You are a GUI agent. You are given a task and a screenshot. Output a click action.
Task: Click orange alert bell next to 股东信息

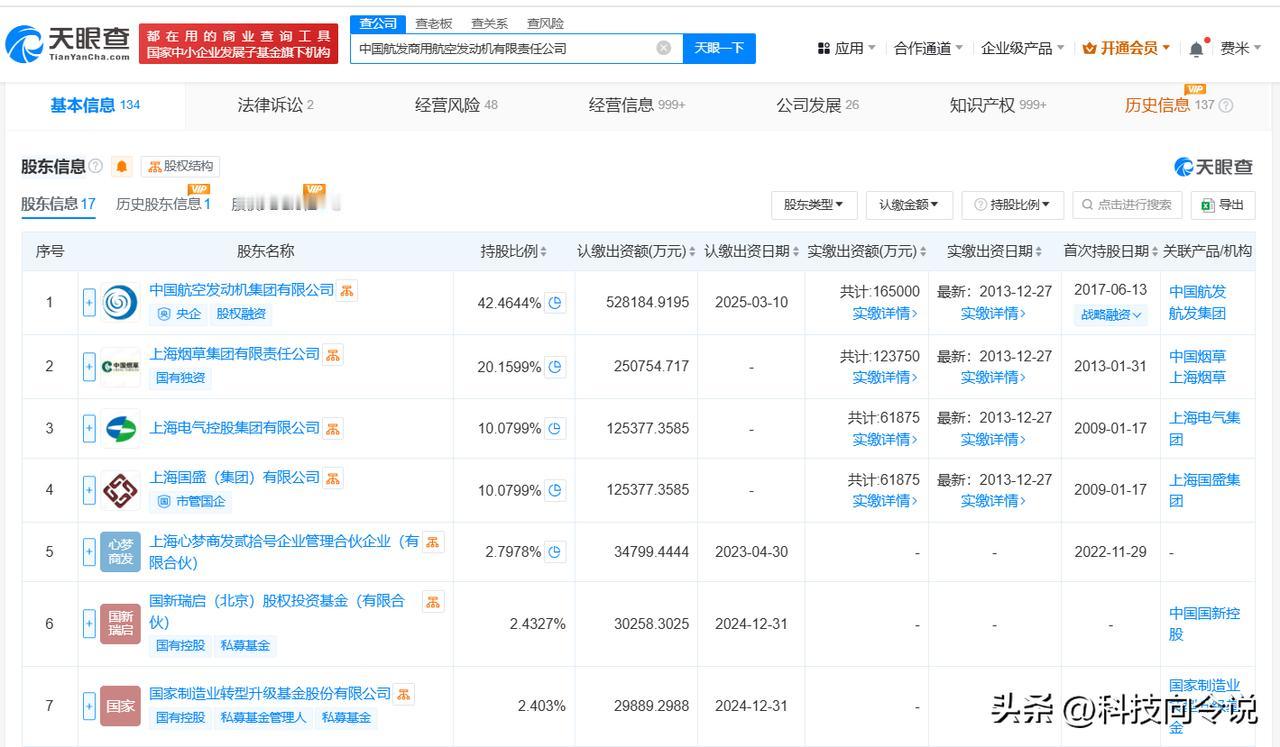(x=122, y=166)
